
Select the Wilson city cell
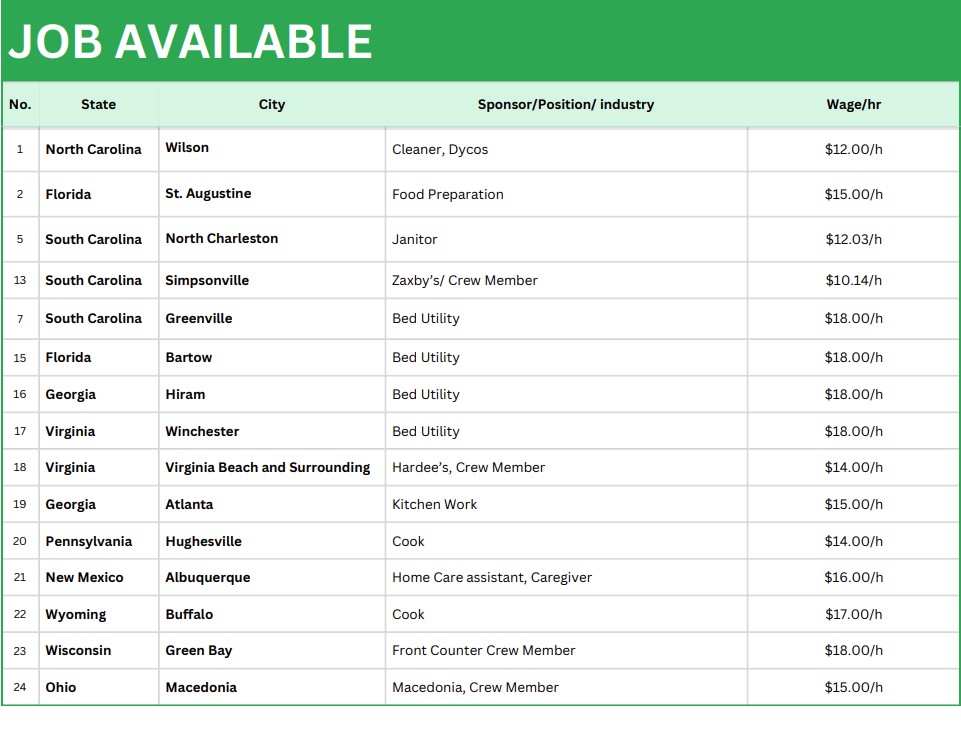187,148
